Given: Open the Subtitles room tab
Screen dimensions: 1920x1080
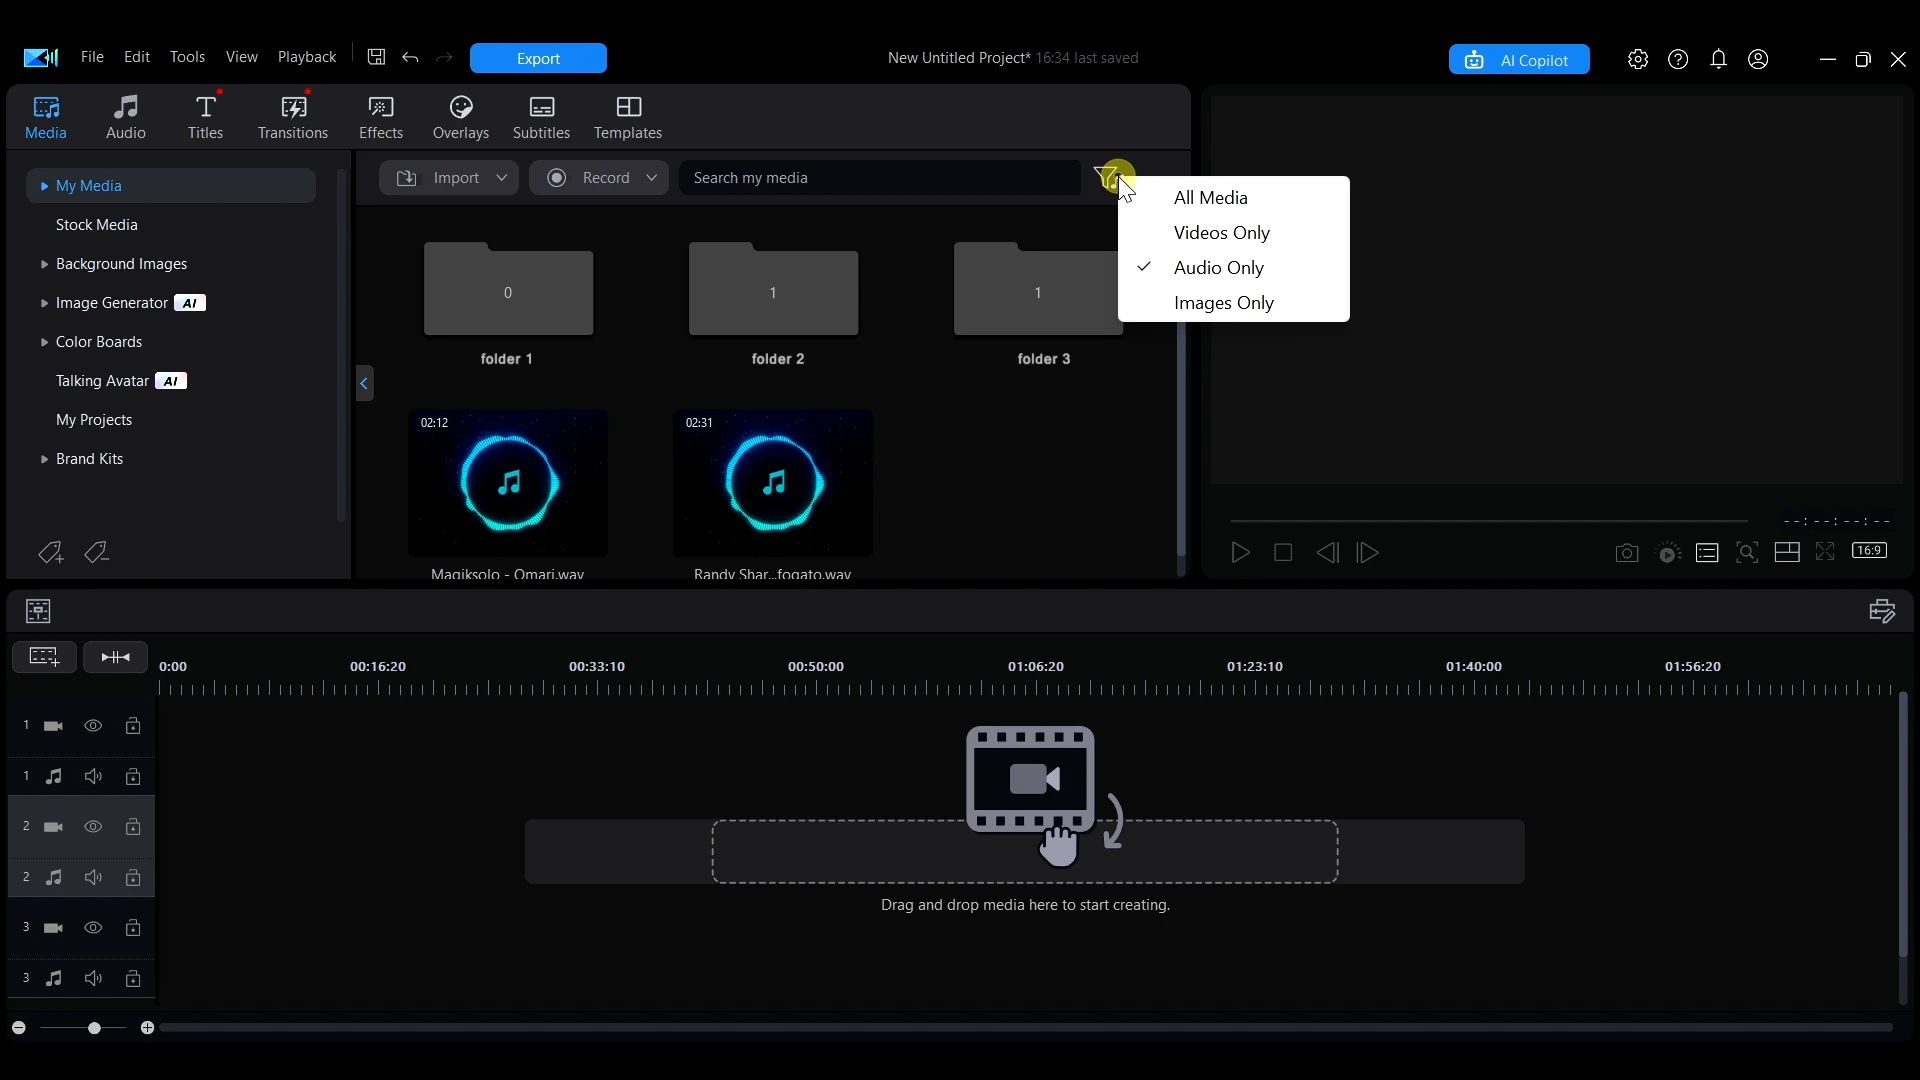Looking at the screenshot, I should click(541, 118).
